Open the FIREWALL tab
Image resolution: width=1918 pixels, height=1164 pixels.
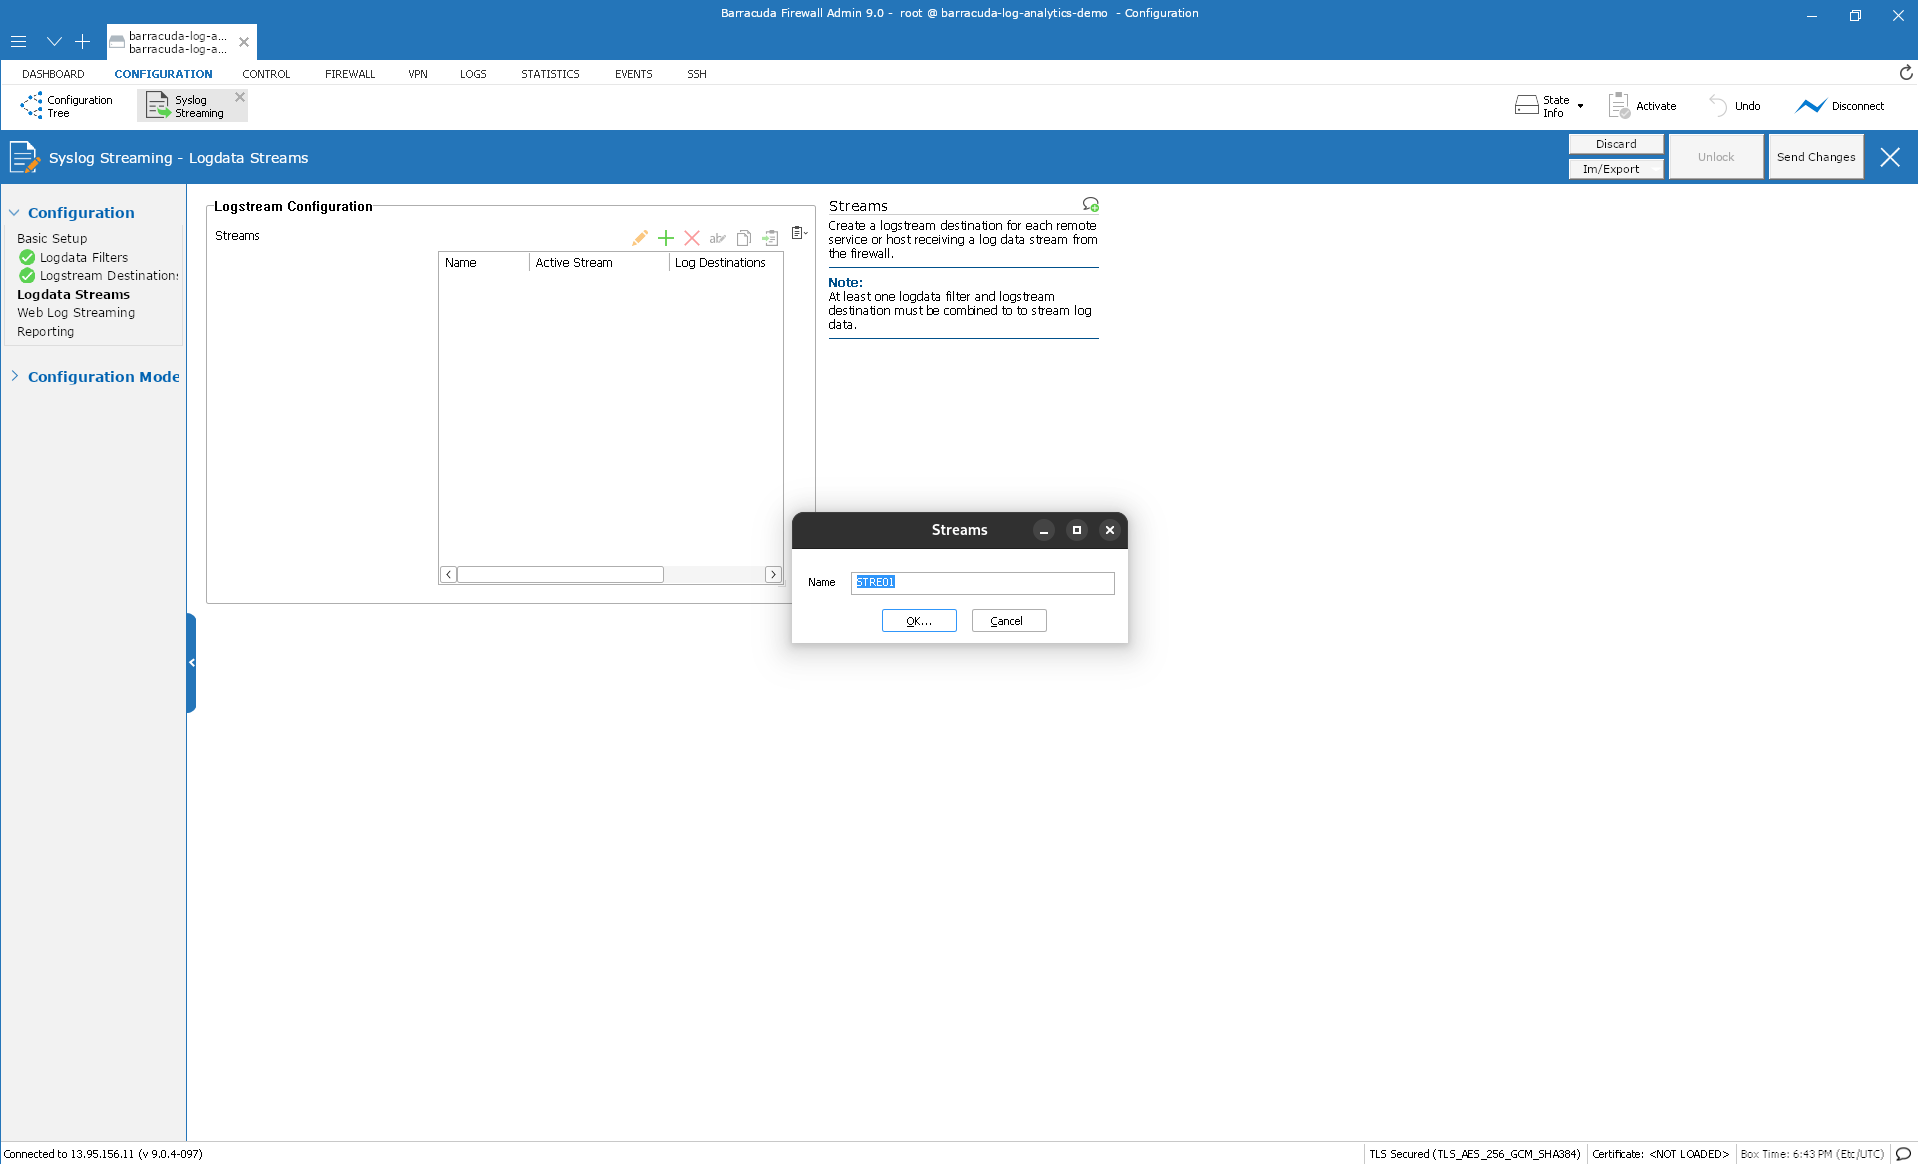[x=350, y=74]
